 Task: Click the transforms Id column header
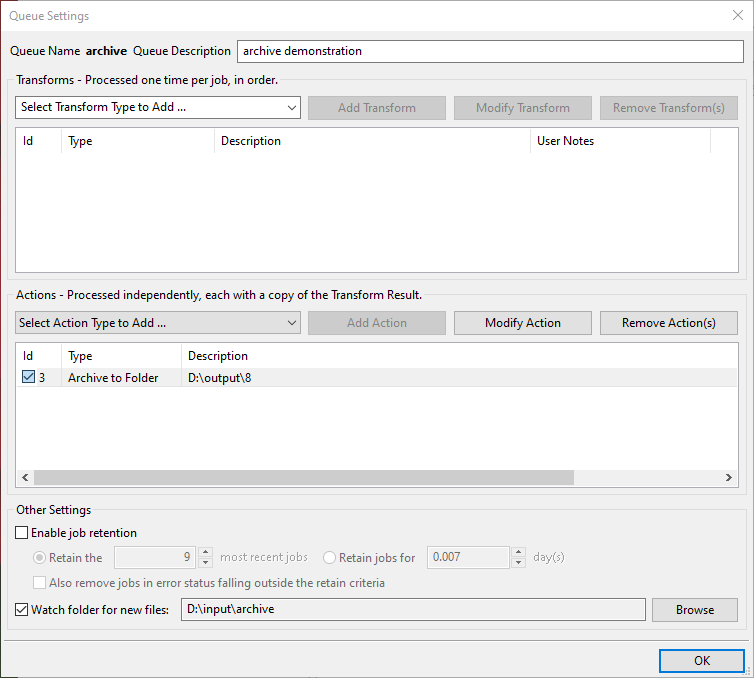[38, 141]
